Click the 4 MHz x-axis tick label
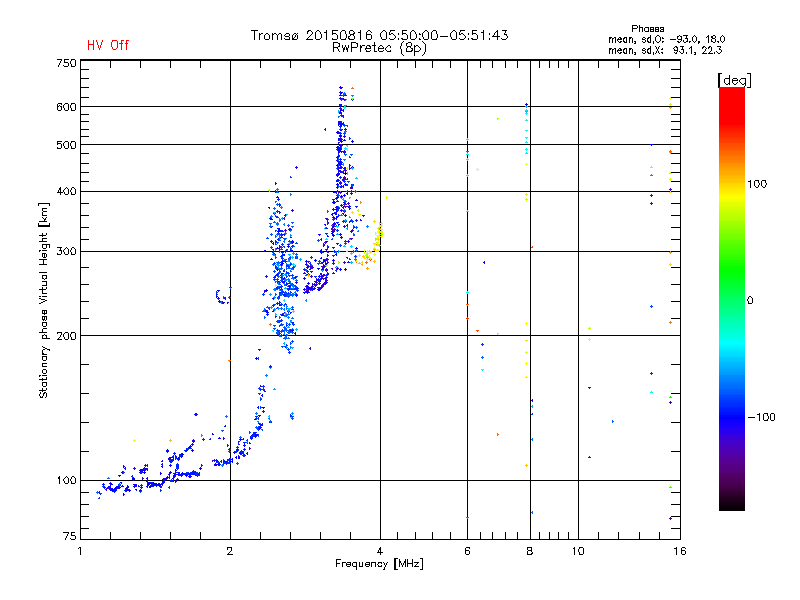 click(380, 551)
